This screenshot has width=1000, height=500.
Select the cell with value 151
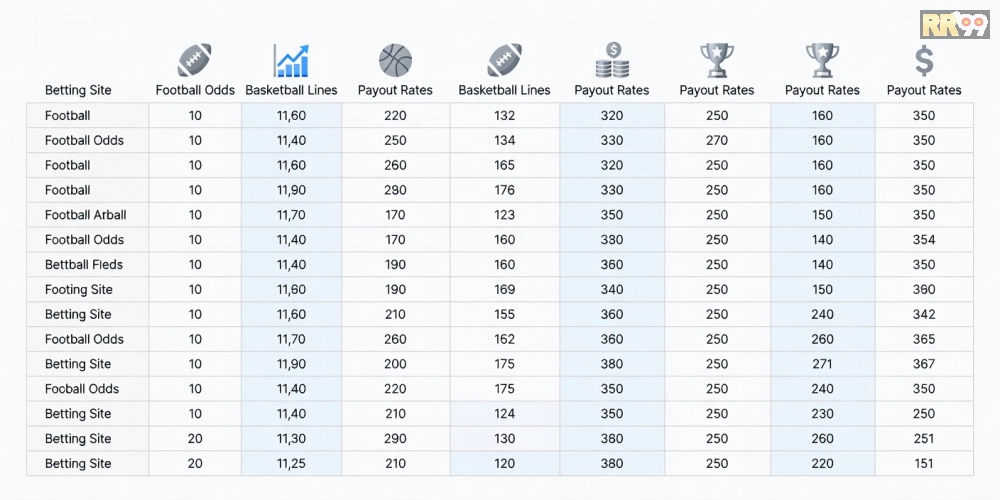924,464
